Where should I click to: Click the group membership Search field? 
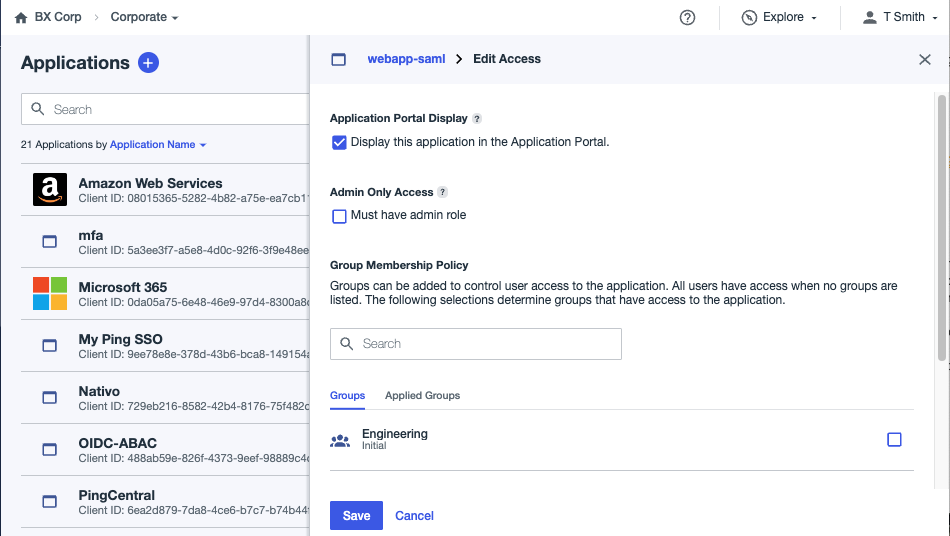(x=476, y=344)
